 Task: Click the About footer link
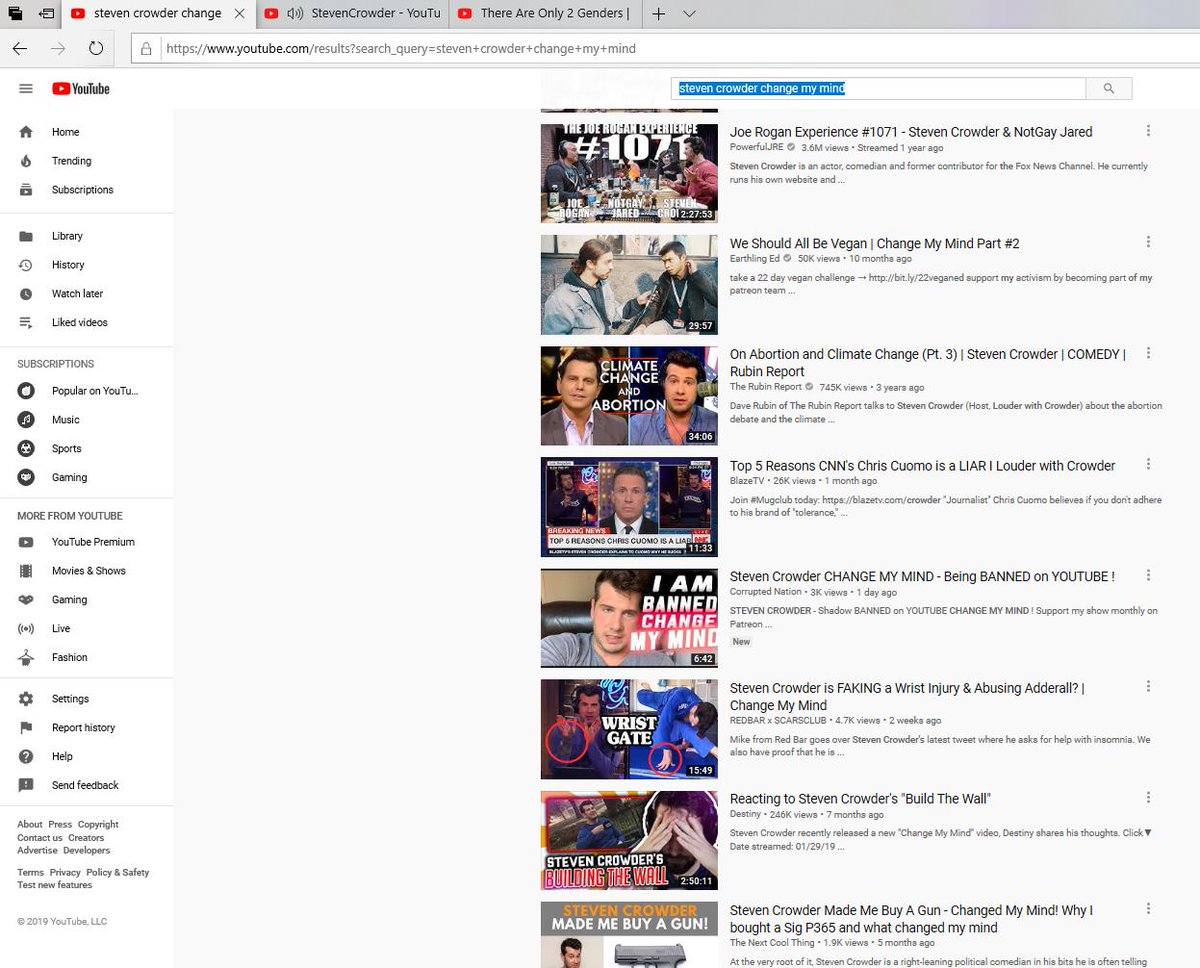click(x=29, y=825)
